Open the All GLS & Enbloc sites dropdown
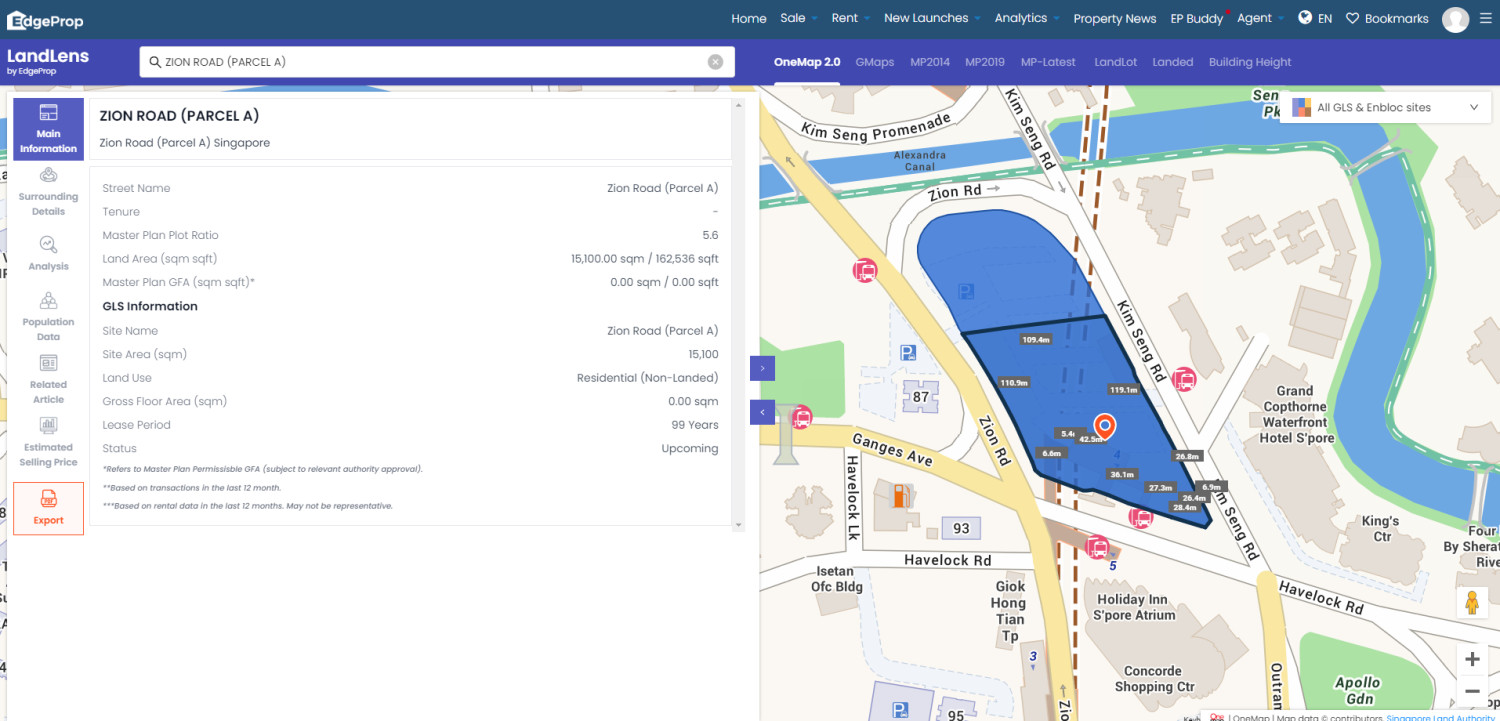The height and width of the screenshot is (721, 1500). tap(1386, 108)
